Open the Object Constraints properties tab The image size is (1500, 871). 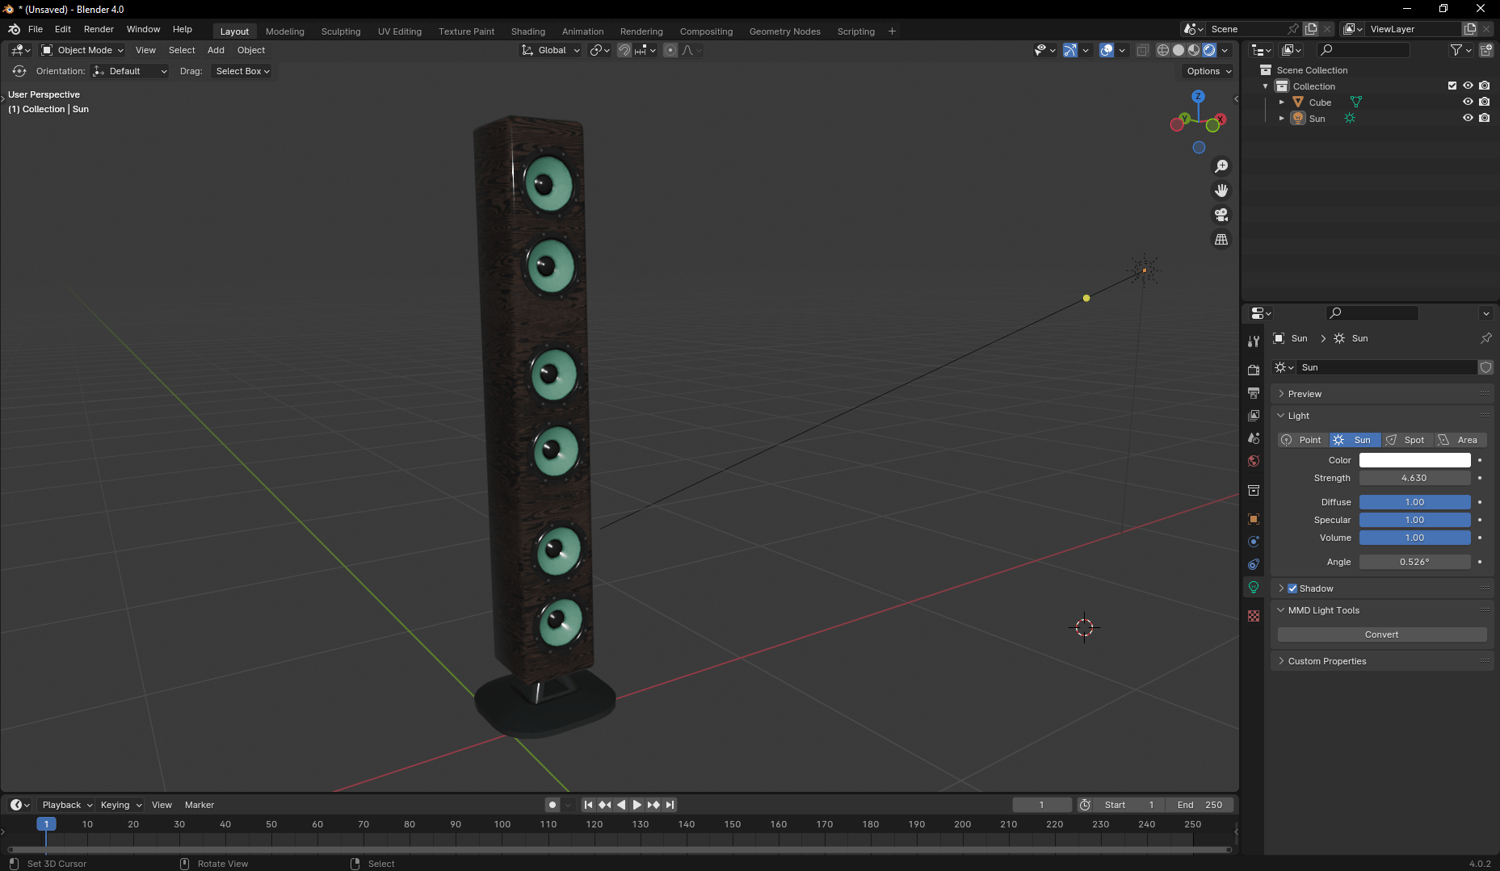1253,565
